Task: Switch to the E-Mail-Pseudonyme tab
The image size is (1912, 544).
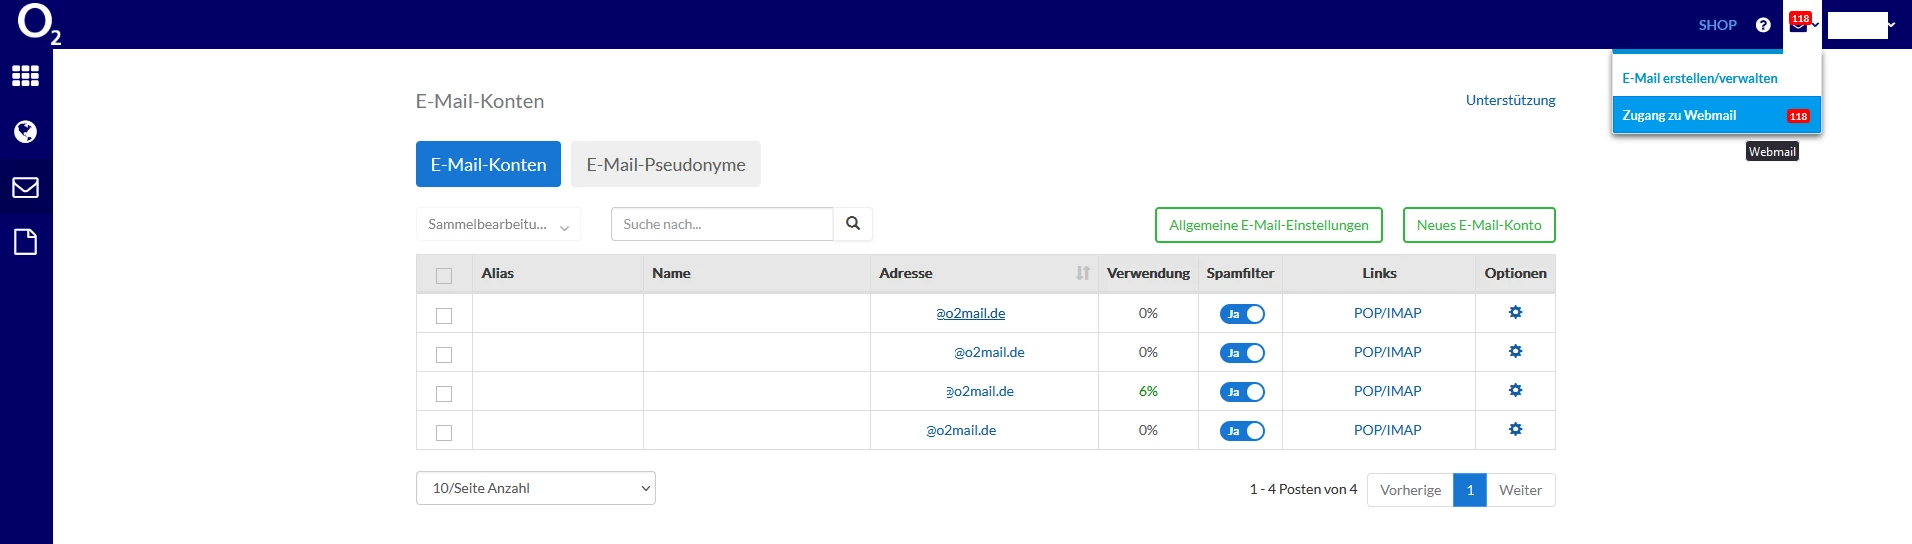Action: 666,164
